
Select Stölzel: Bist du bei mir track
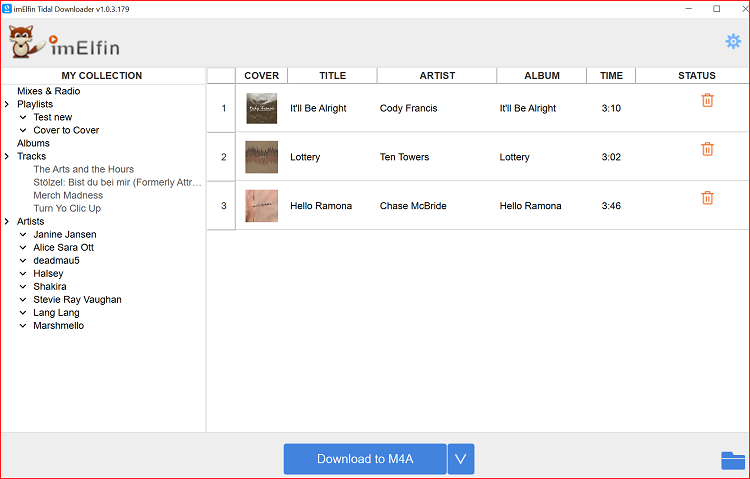(117, 182)
